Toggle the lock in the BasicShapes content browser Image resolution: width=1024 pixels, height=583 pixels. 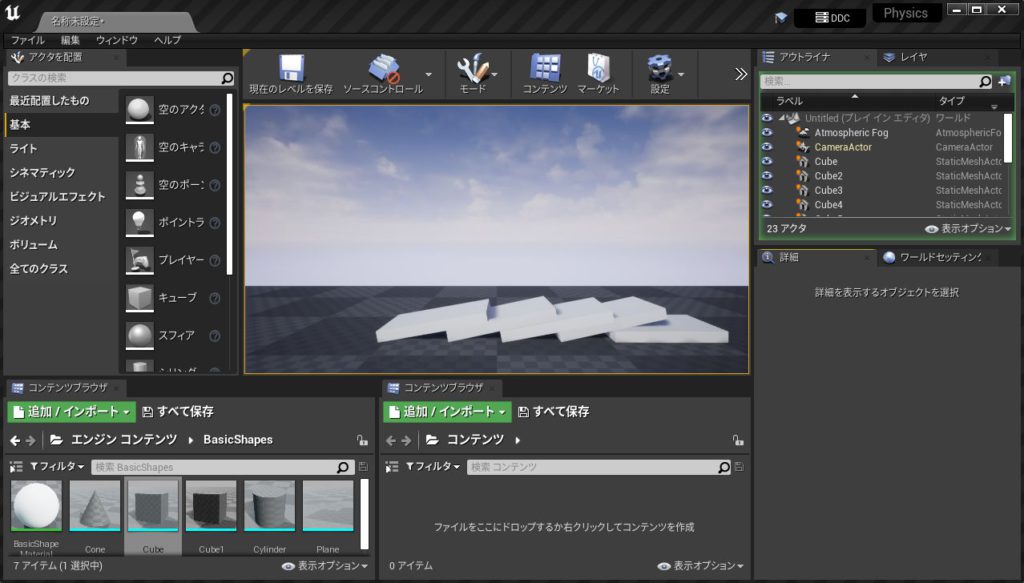(x=362, y=441)
